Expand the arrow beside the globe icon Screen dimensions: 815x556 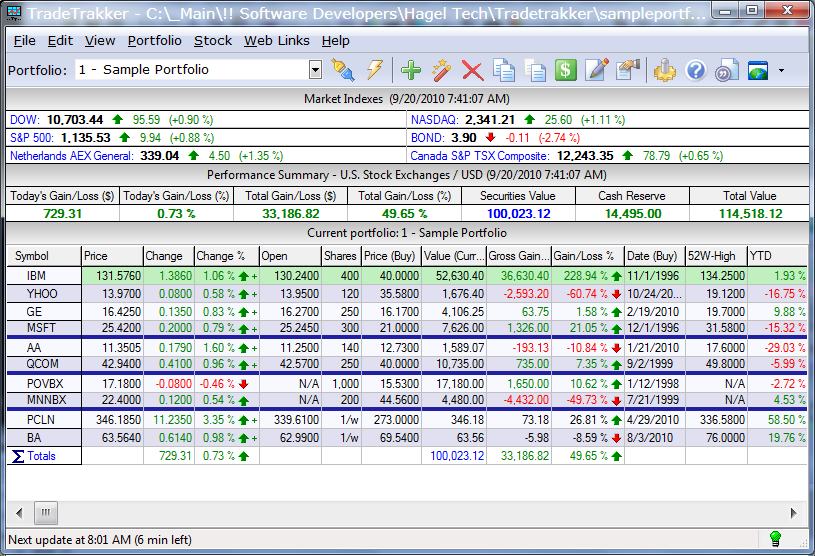tap(781, 71)
